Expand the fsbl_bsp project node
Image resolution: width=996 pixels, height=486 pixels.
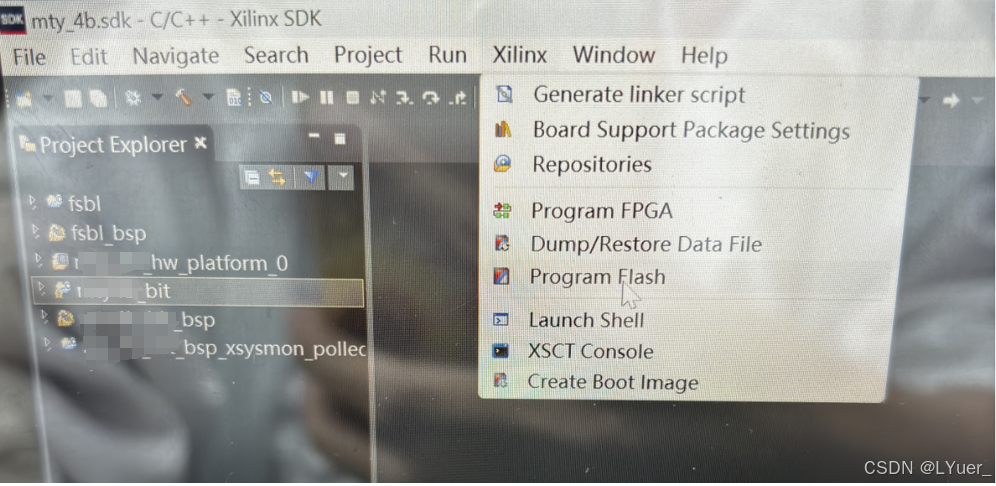[36, 232]
